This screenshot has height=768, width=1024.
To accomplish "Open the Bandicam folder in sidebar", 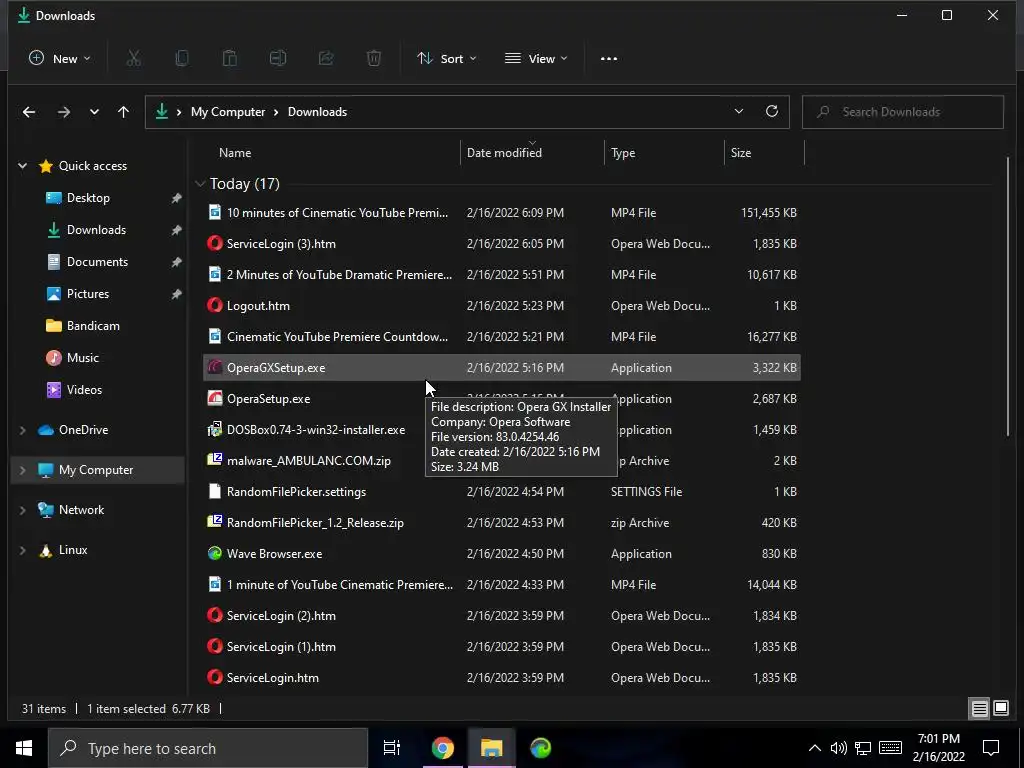I will point(93,326).
